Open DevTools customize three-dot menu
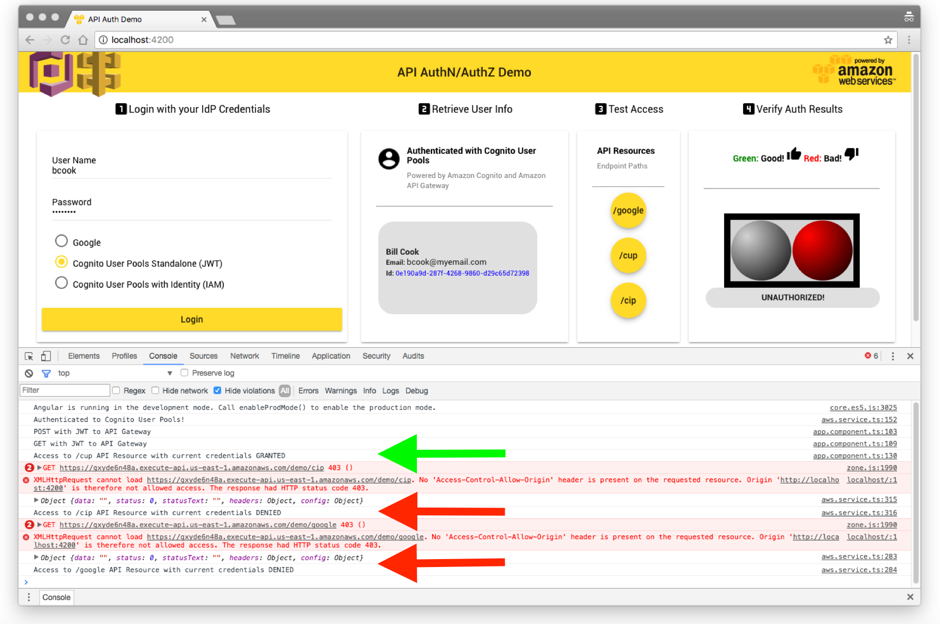The height and width of the screenshot is (624, 940). [893, 356]
